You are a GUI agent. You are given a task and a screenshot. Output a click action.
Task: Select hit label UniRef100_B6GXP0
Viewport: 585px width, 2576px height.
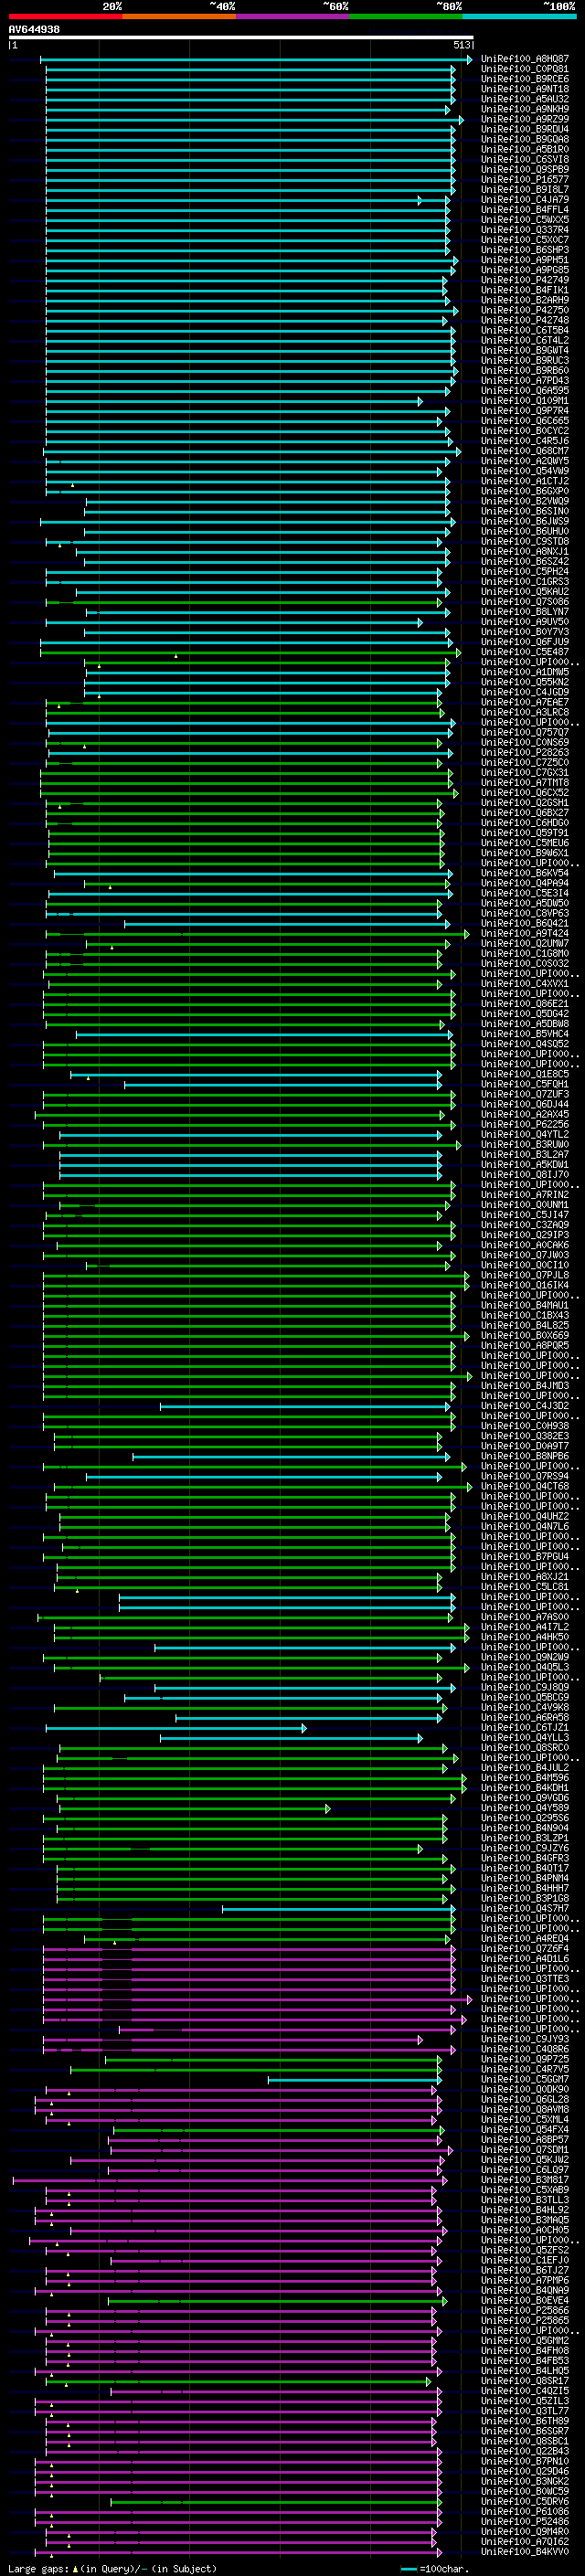tap(525, 491)
